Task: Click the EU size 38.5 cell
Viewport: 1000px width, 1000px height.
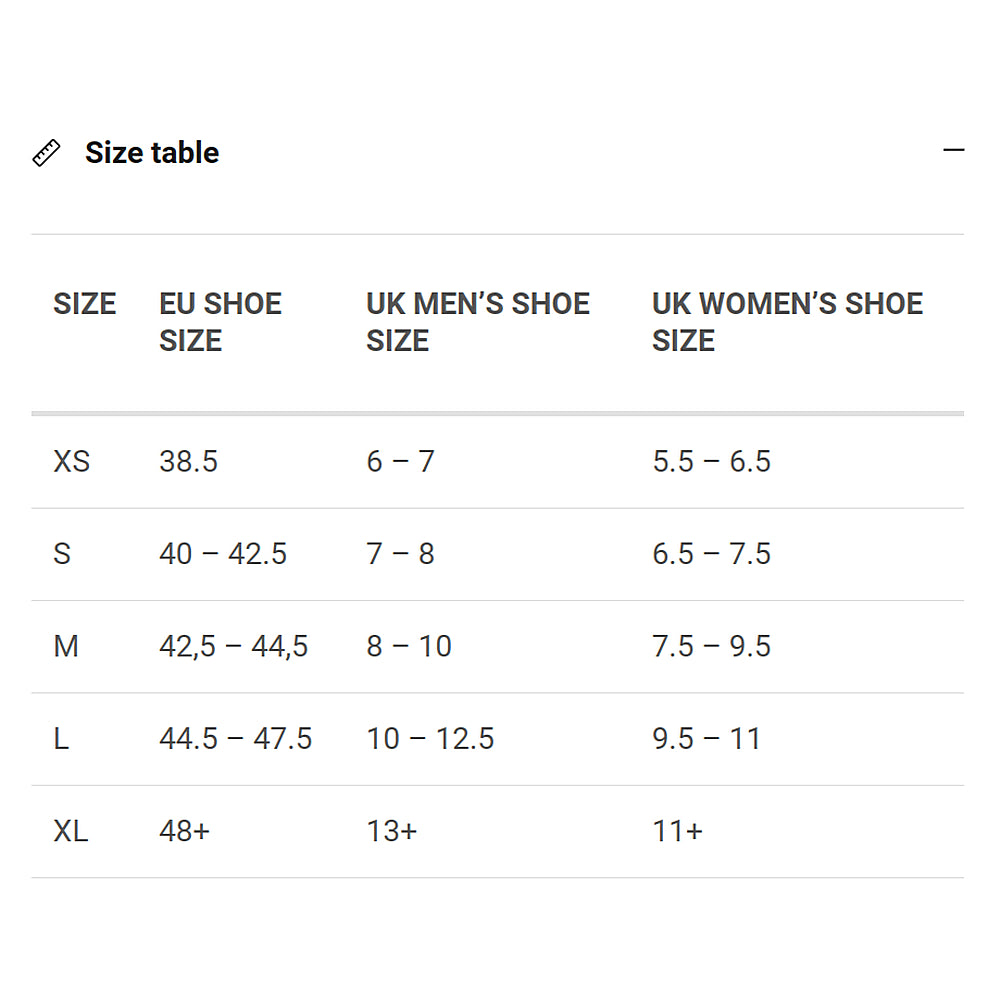Action: (188, 461)
